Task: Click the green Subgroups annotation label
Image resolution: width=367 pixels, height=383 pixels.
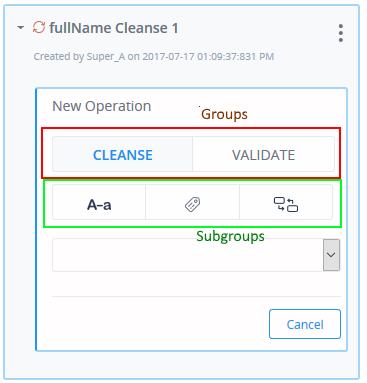Action: point(230,236)
